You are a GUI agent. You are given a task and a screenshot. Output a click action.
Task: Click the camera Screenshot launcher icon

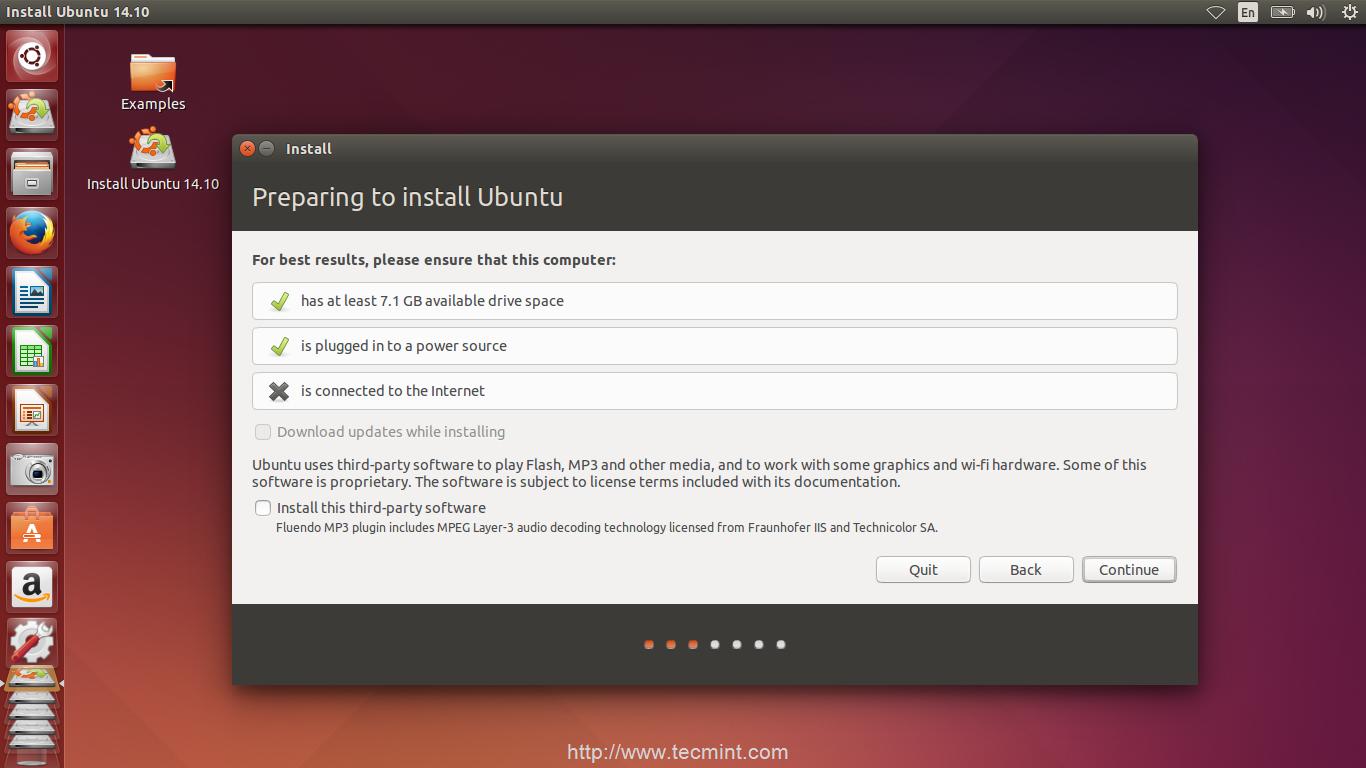32,468
